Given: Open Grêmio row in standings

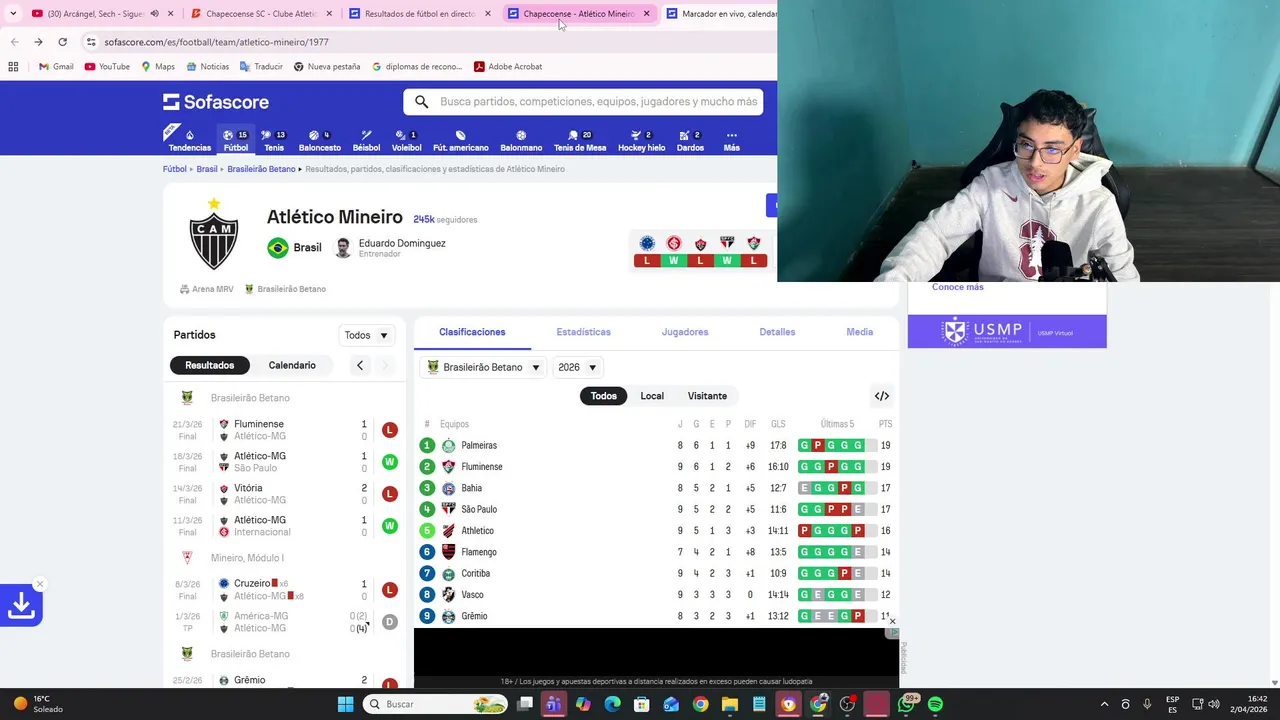Looking at the screenshot, I should click(x=656, y=616).
